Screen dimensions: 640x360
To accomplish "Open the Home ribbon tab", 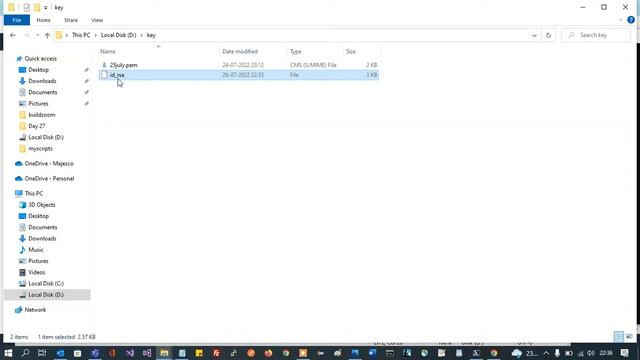I will (x=43, y=20).
